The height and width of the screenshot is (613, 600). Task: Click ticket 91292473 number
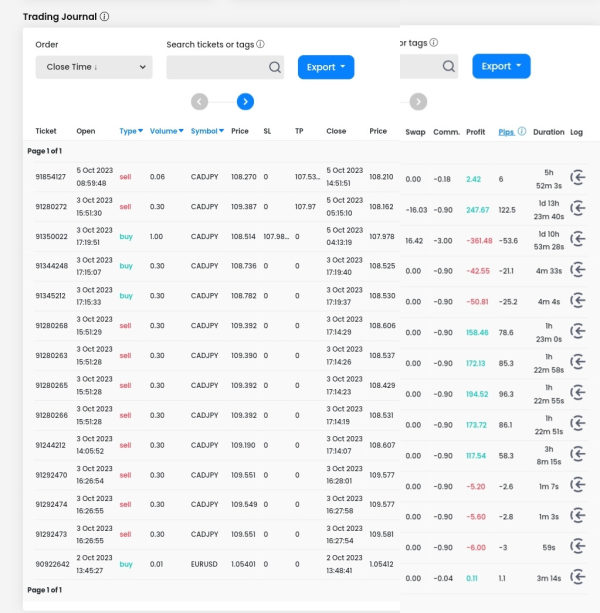click(x=51, y=534)
